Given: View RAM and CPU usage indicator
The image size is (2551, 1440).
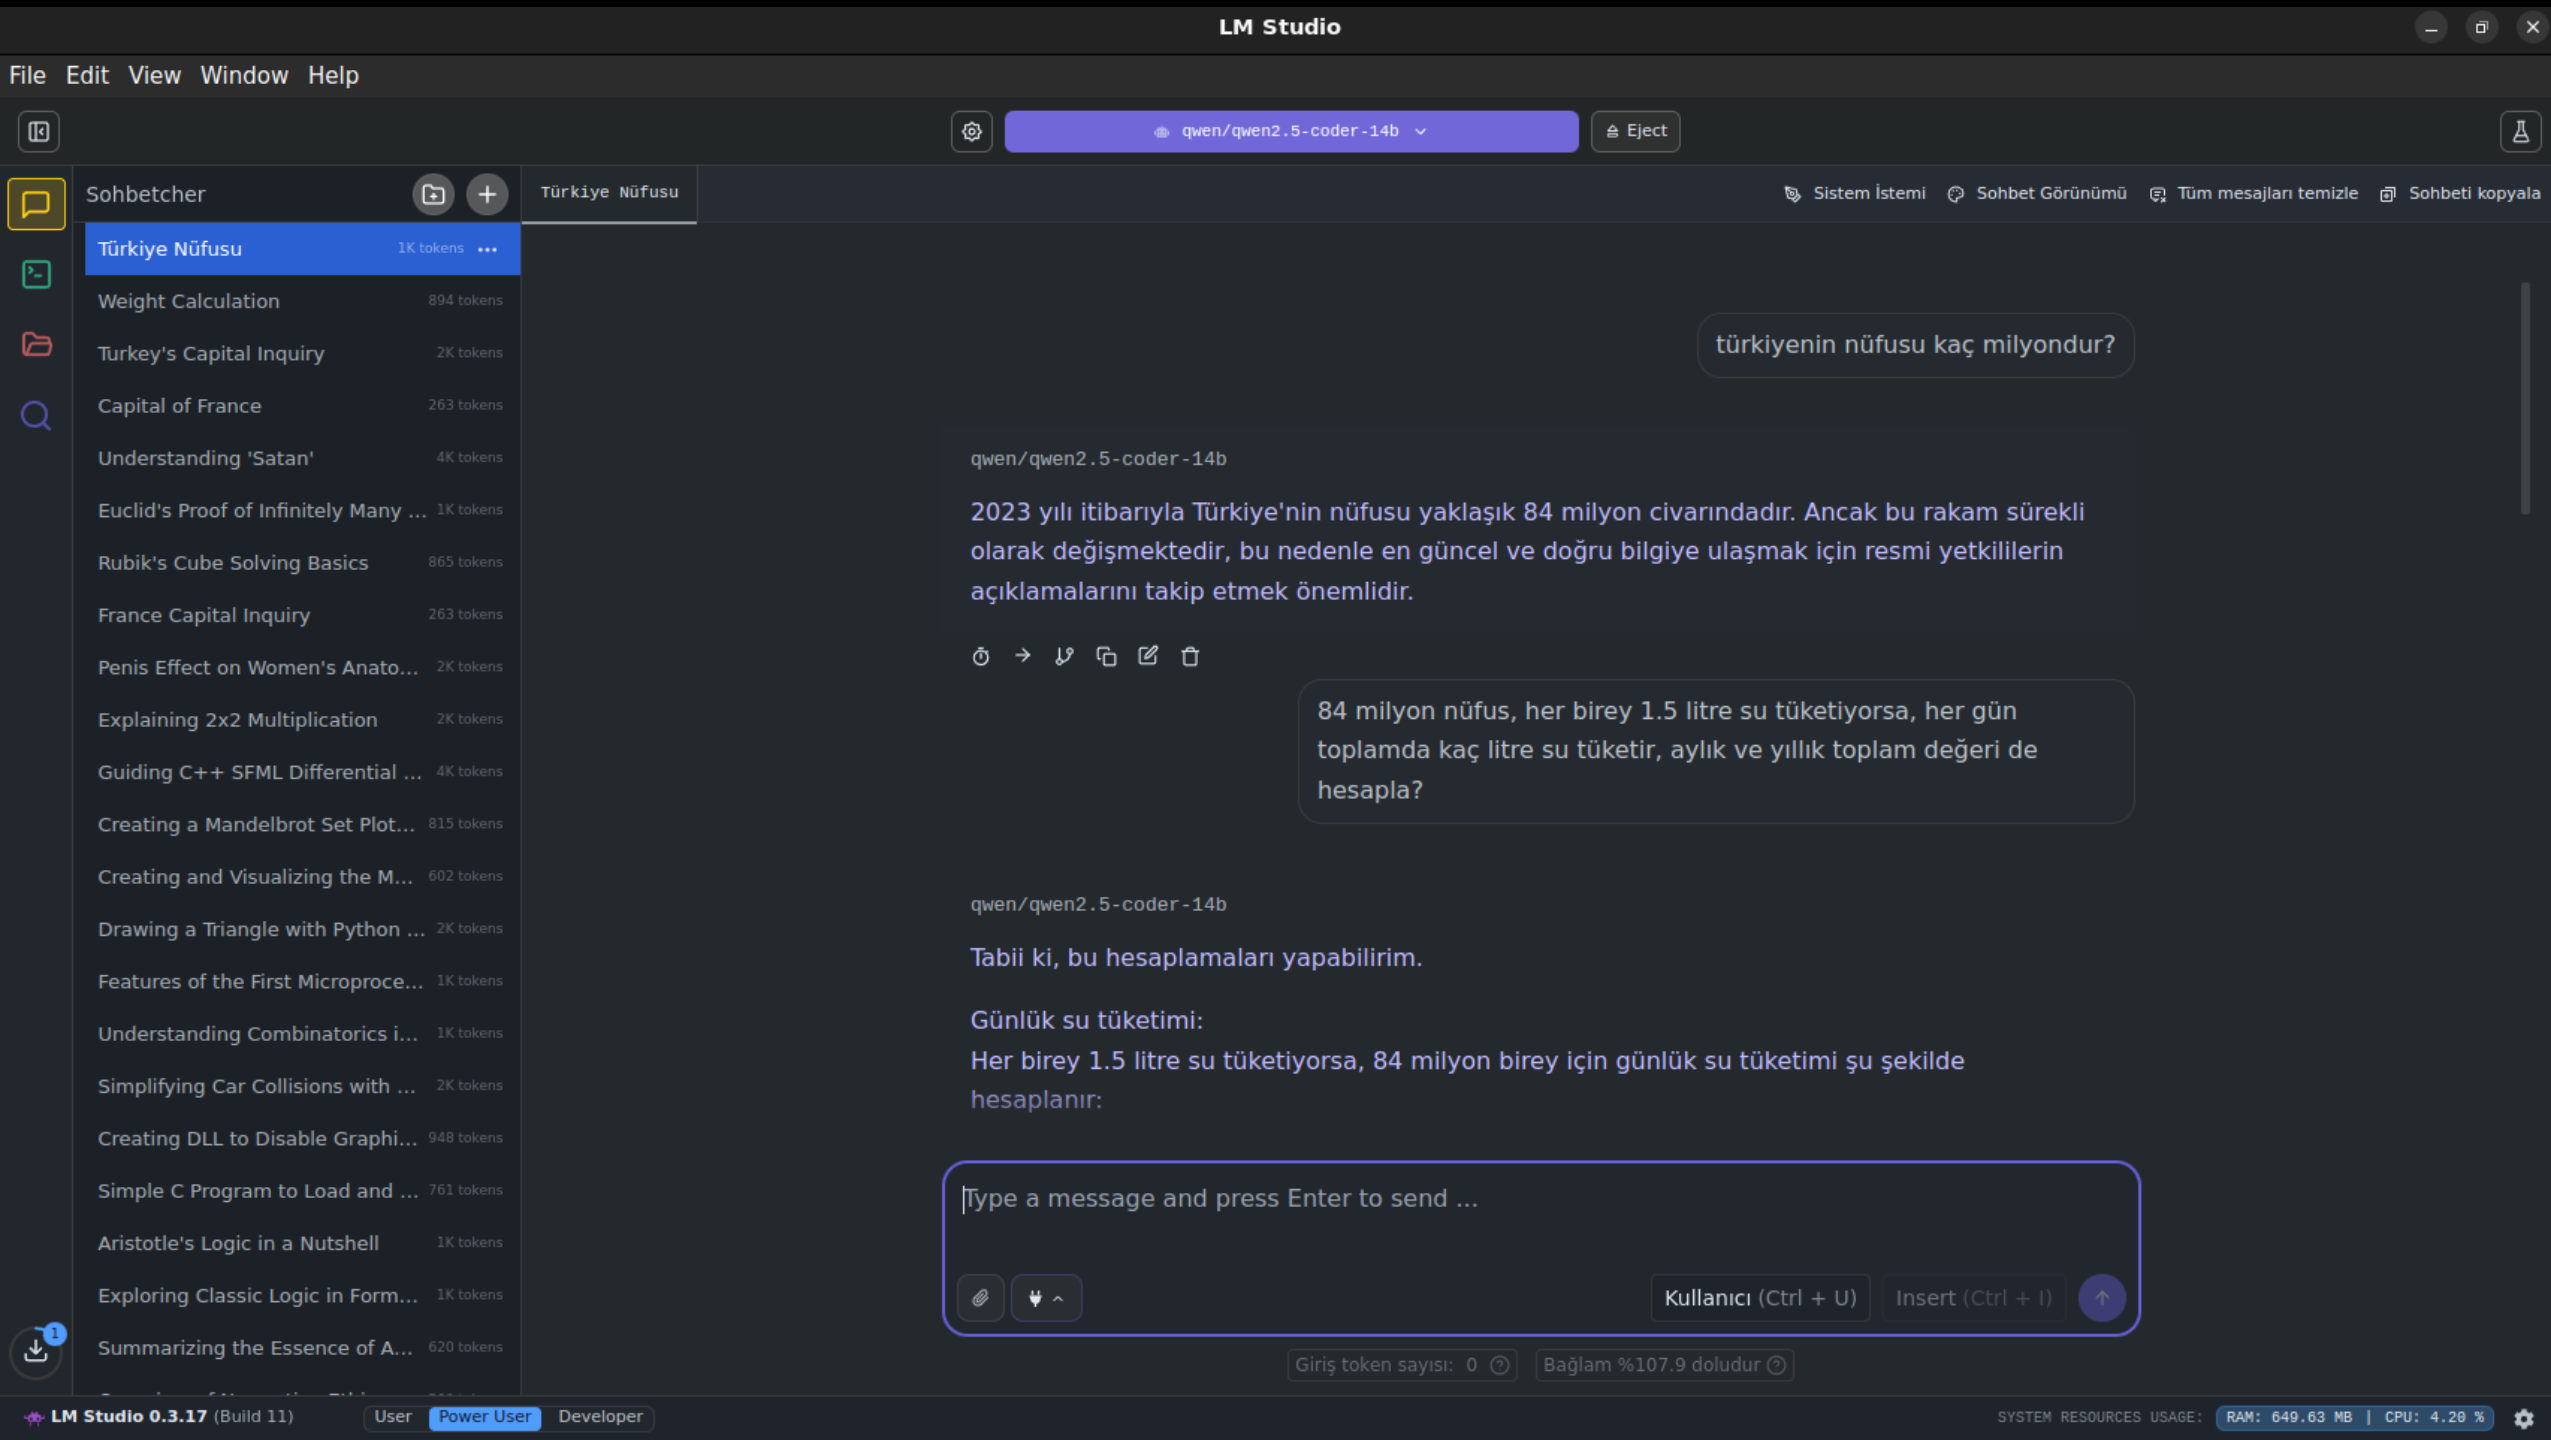Looking at the screenshot, I should (x=2354, y=1418).
